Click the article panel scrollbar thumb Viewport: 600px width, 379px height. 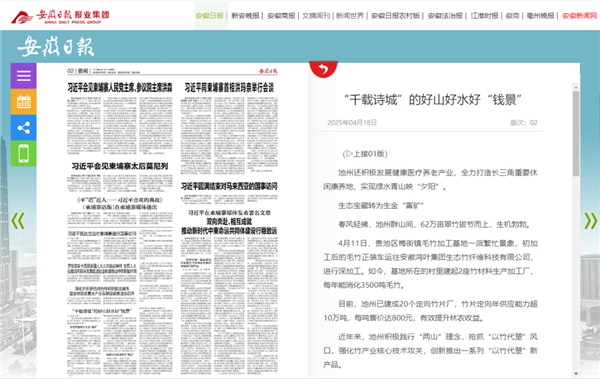coord(576,134)
